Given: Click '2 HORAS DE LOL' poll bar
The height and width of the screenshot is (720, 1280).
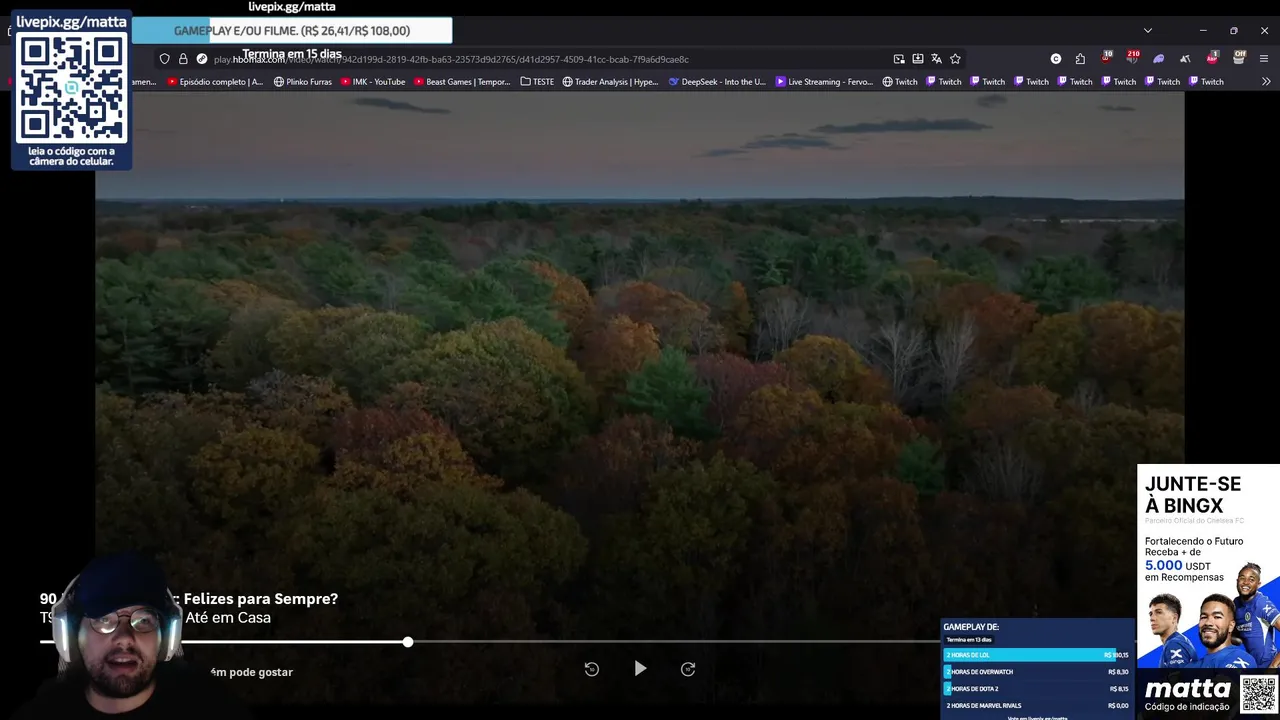Looking at the screenshot, I should tap(1037, 655).
